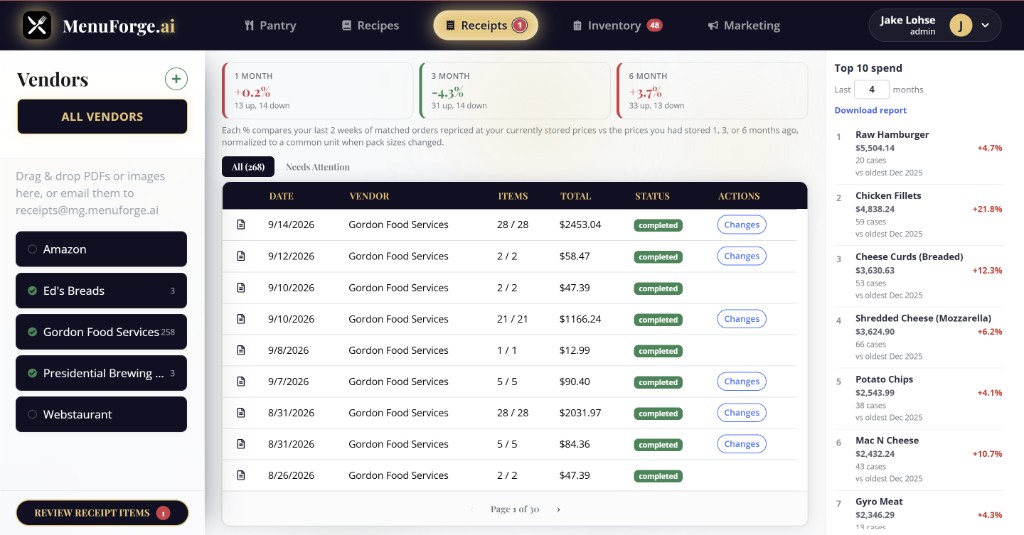Select Shredded Cheese (Mozzarella) spend item

[919, 337]
